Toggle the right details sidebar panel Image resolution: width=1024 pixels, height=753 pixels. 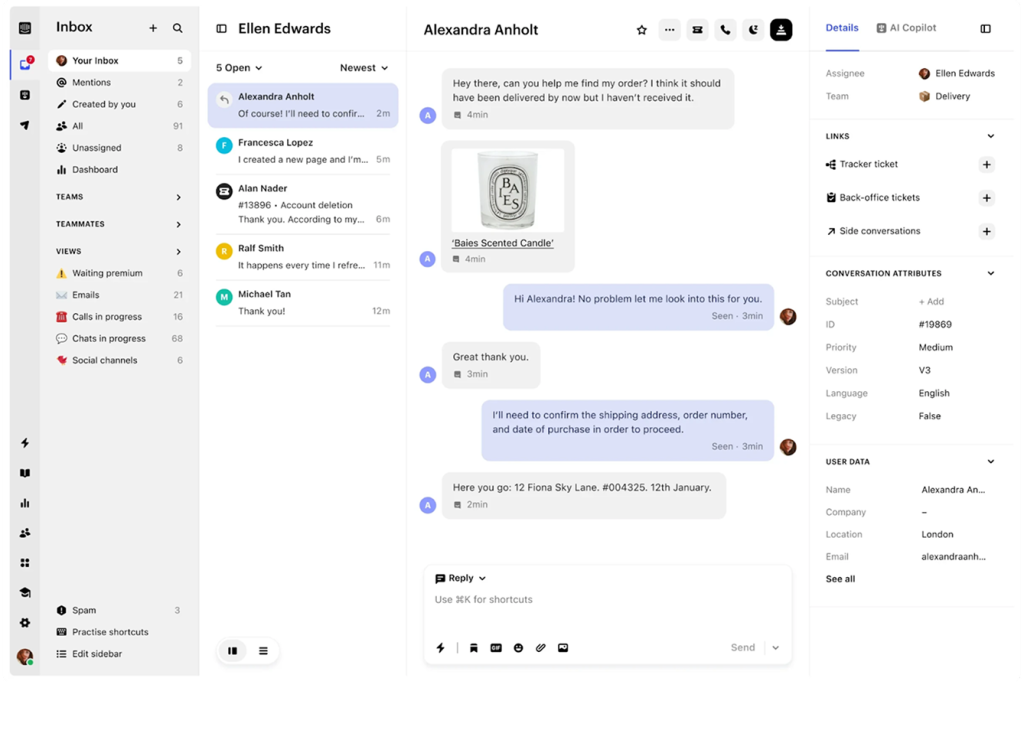[985, 29]
